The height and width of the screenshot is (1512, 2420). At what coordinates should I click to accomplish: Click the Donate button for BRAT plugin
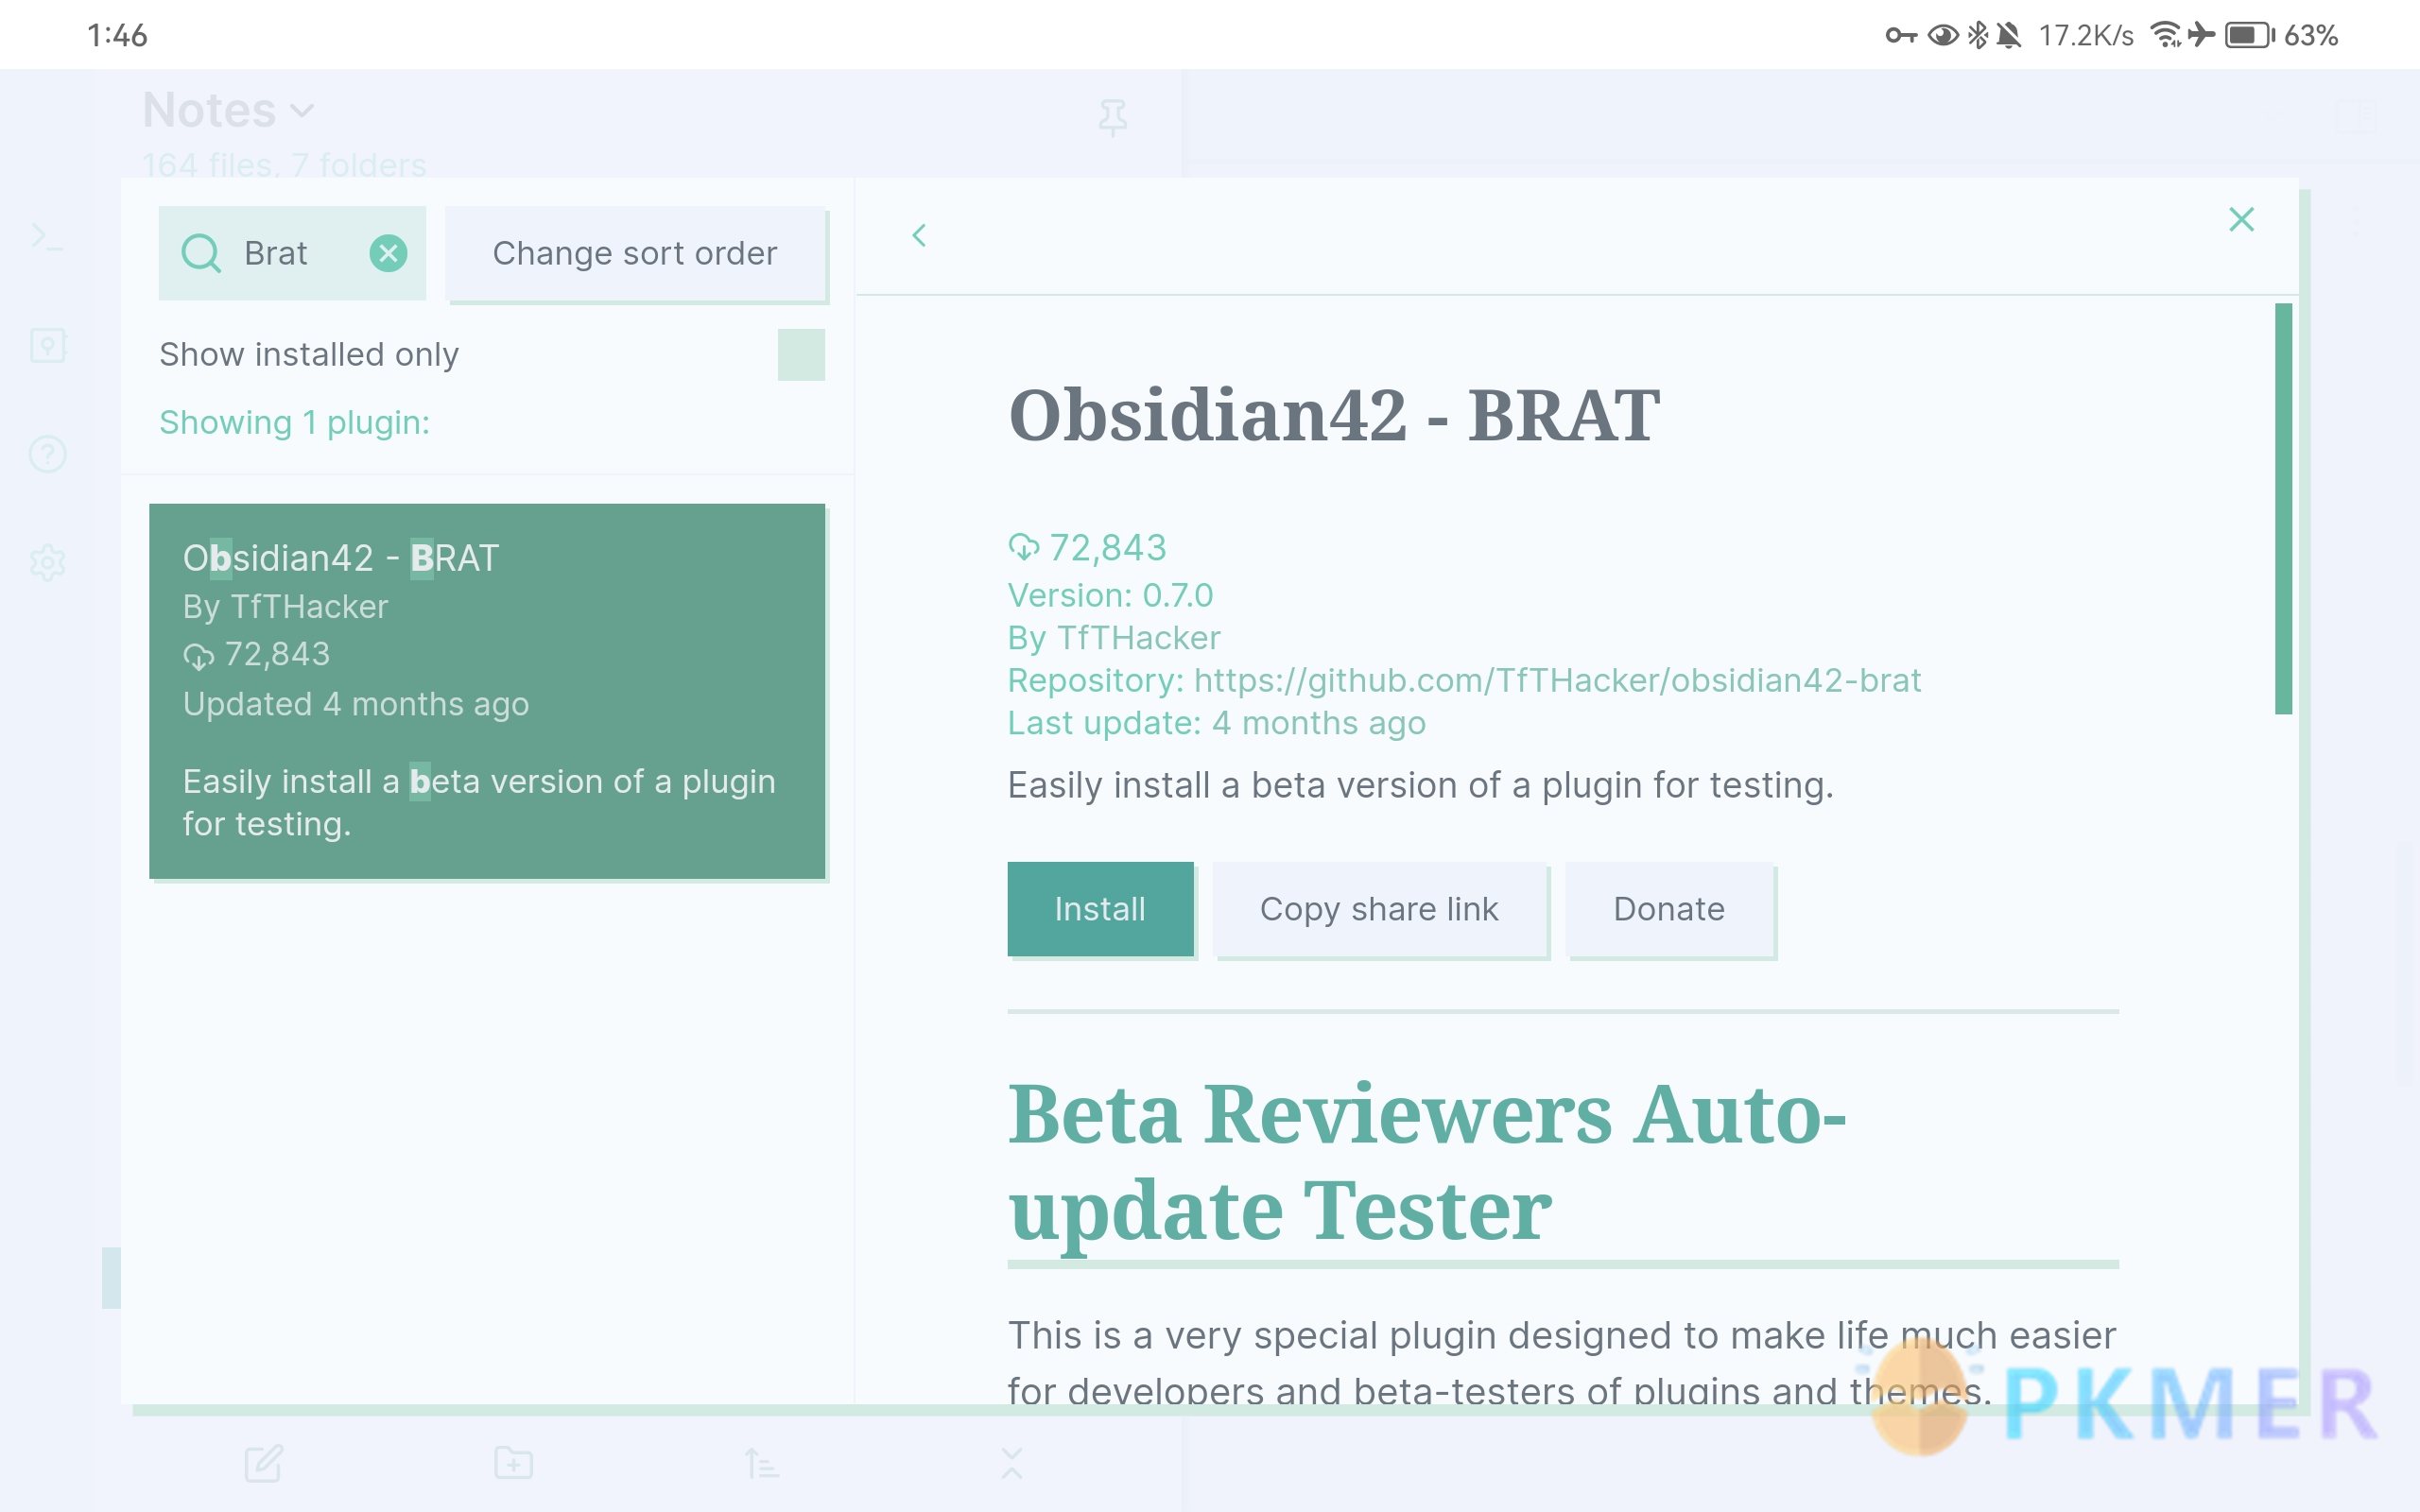[1668, 907]
